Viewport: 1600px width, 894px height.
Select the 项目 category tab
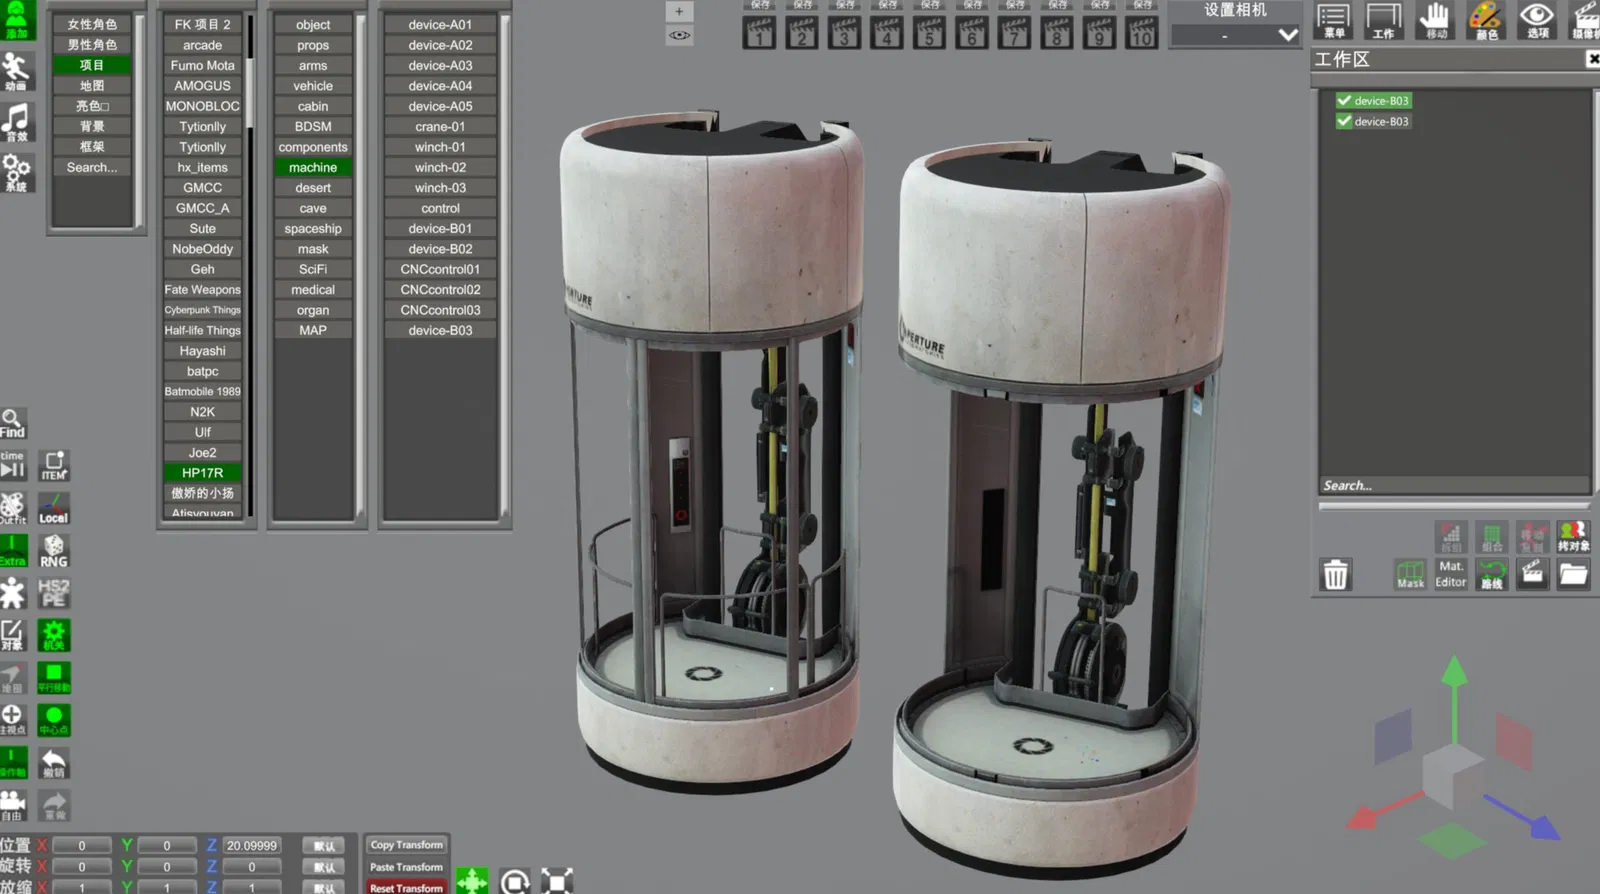coord(92,65)
